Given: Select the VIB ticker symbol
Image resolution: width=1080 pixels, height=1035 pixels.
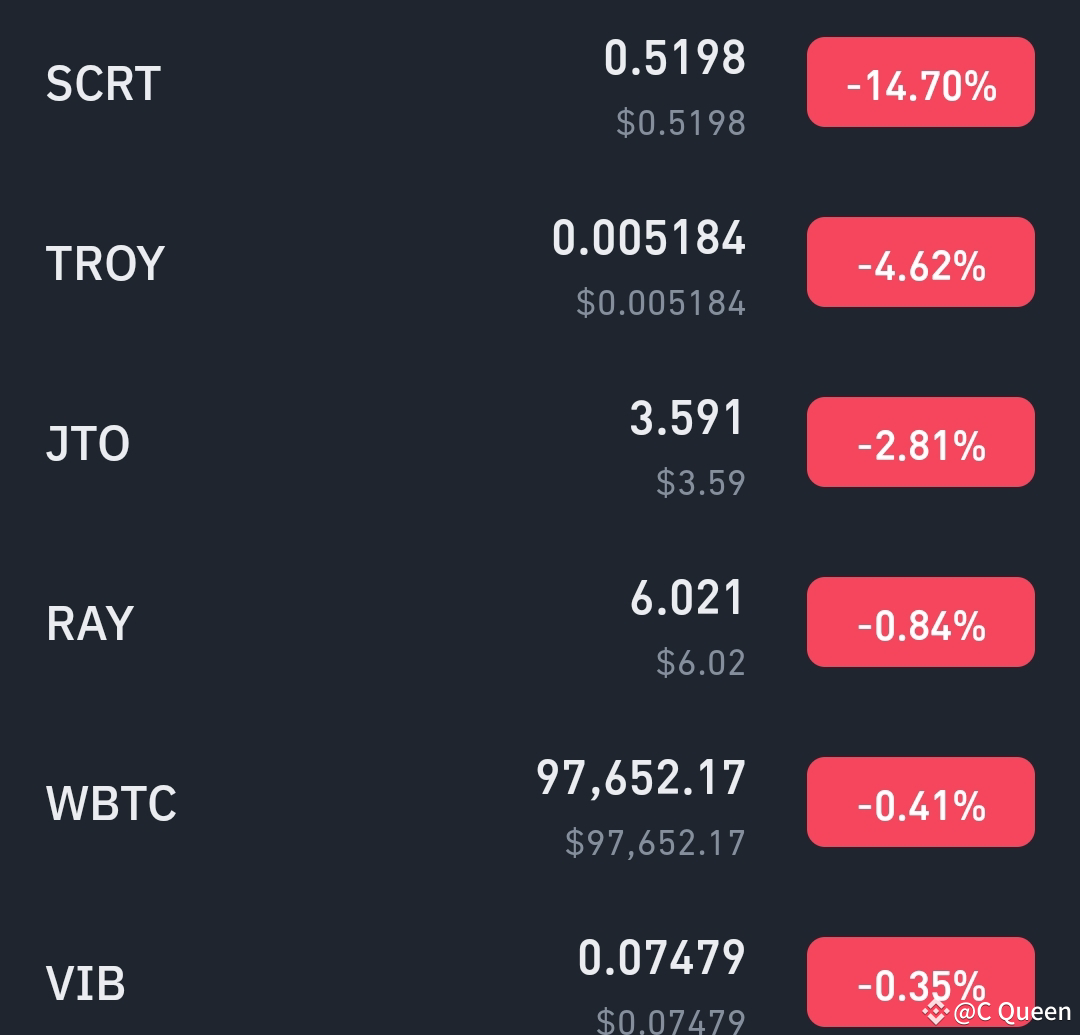Looking at the screenshot, I should (85, 983).
